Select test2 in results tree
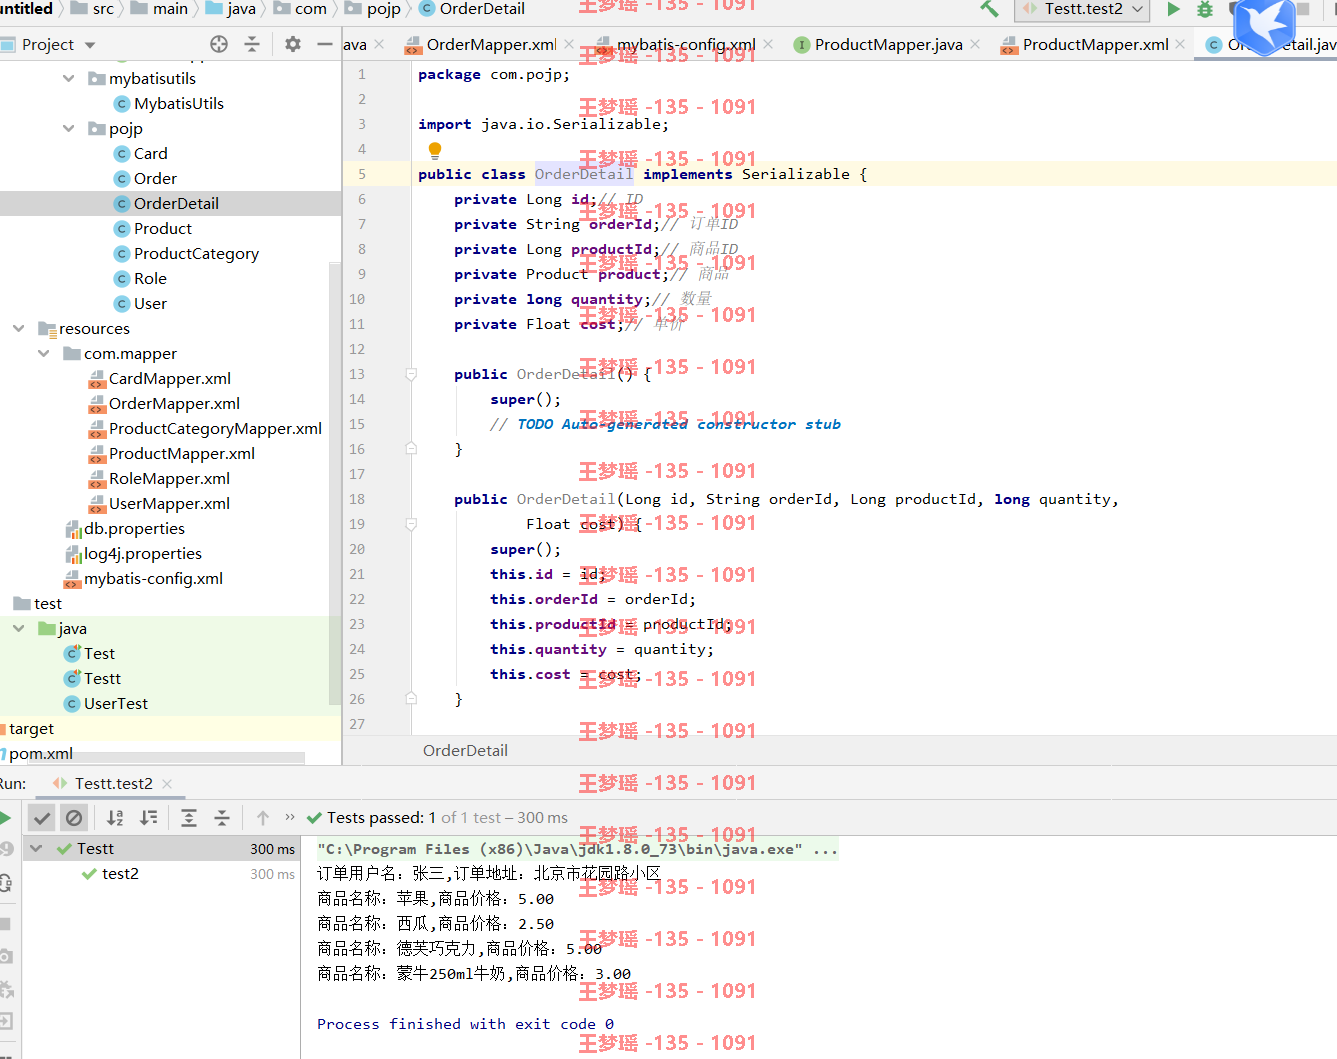Screen dimensions: 1337x1059 click(x=119, y=873)
